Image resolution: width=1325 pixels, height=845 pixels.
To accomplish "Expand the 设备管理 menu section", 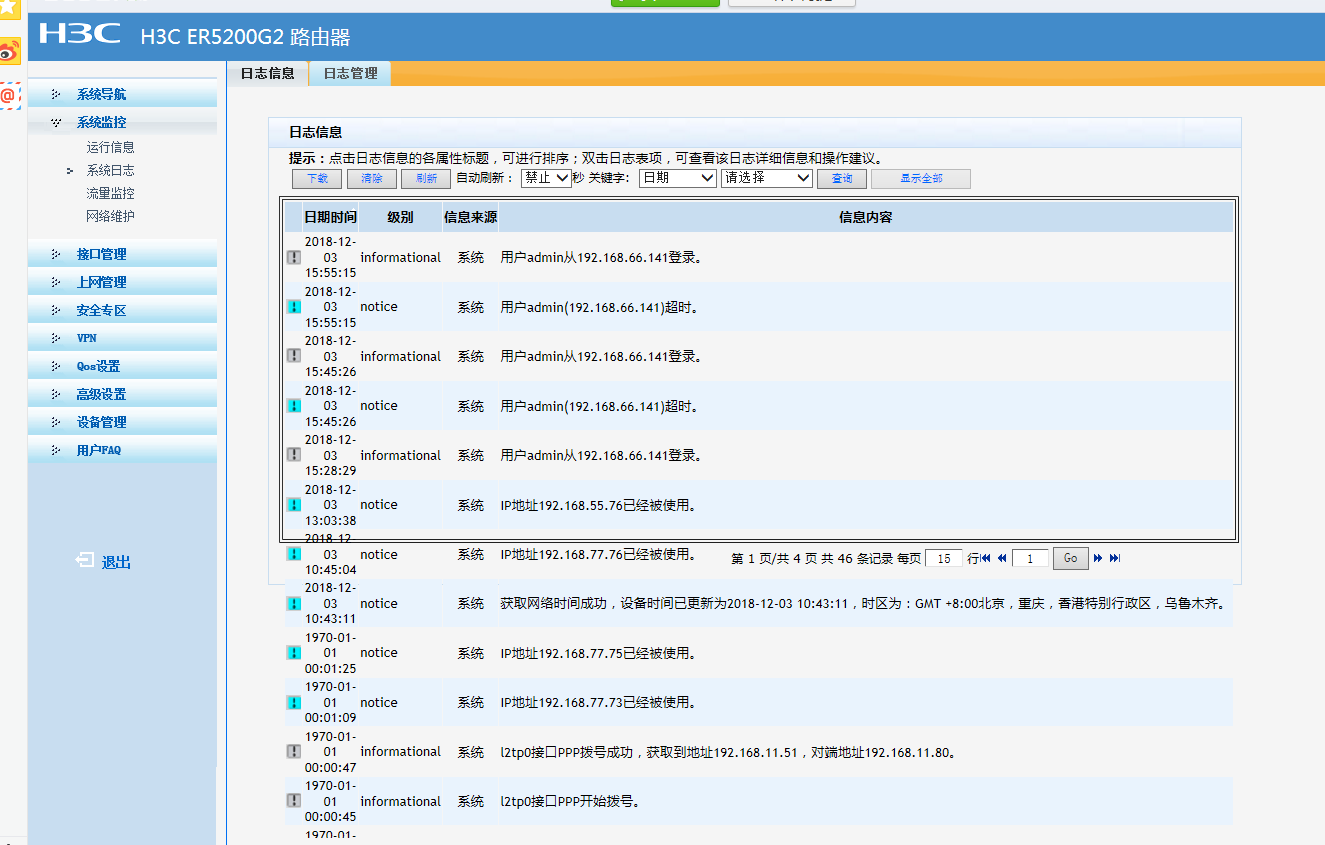I will tap(122, 422).
